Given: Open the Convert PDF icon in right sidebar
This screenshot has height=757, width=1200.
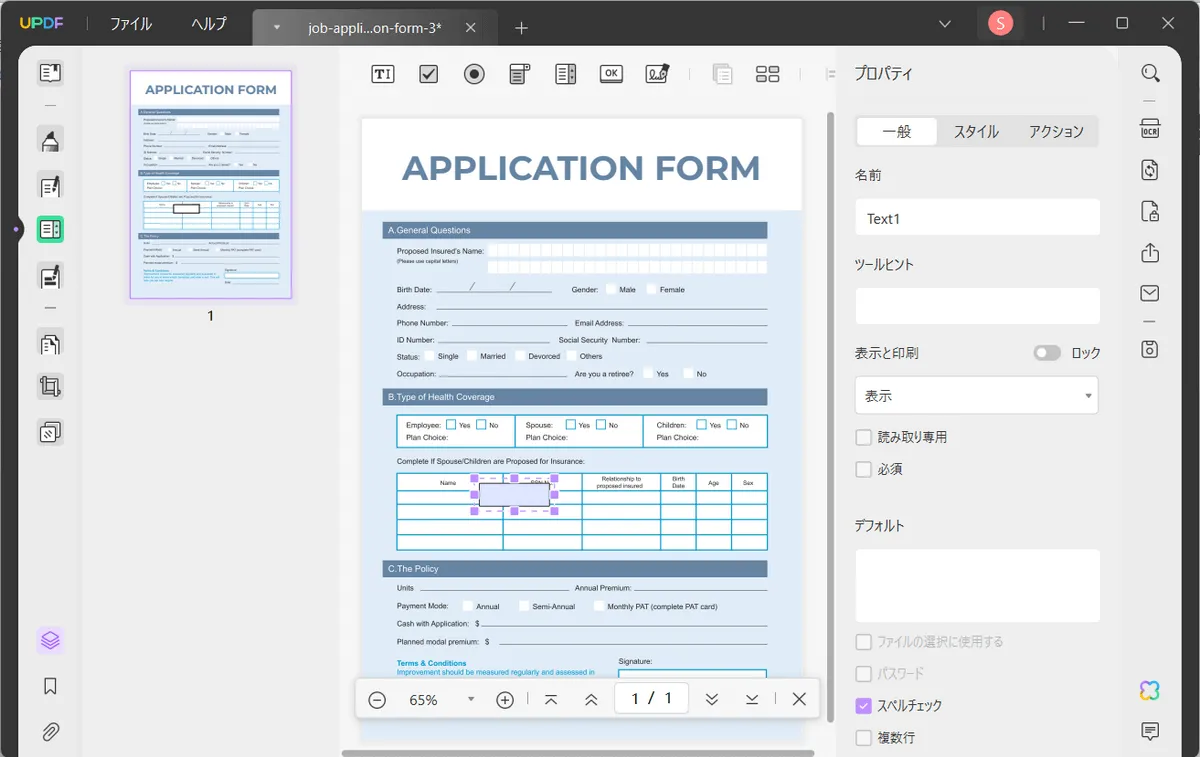Looking at the screenshot, I should coord(1150,170).
